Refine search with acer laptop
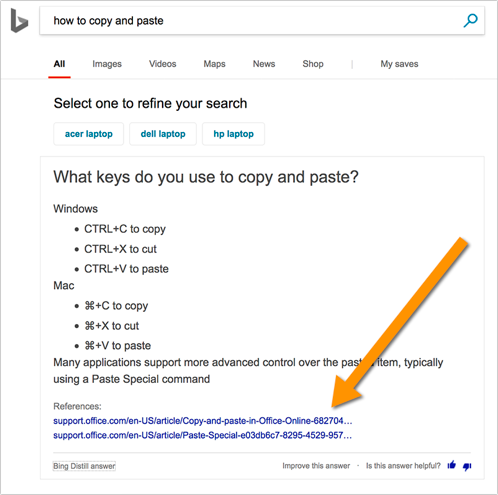 click(x=89, y=134)
